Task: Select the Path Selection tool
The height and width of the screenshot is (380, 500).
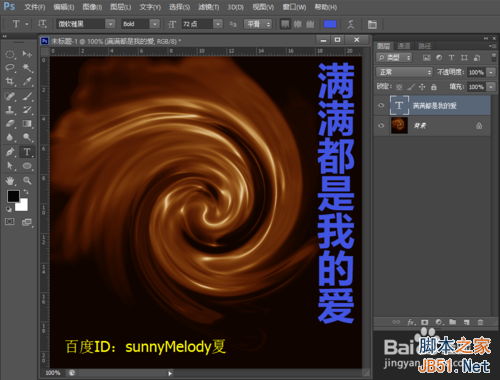Action: (x=10, y=166)
